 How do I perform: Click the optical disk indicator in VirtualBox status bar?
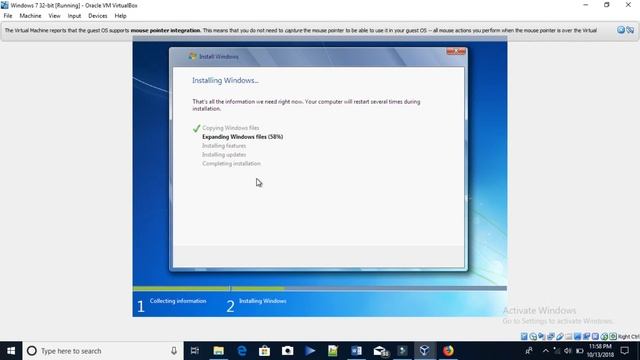[x=533, y=337]
